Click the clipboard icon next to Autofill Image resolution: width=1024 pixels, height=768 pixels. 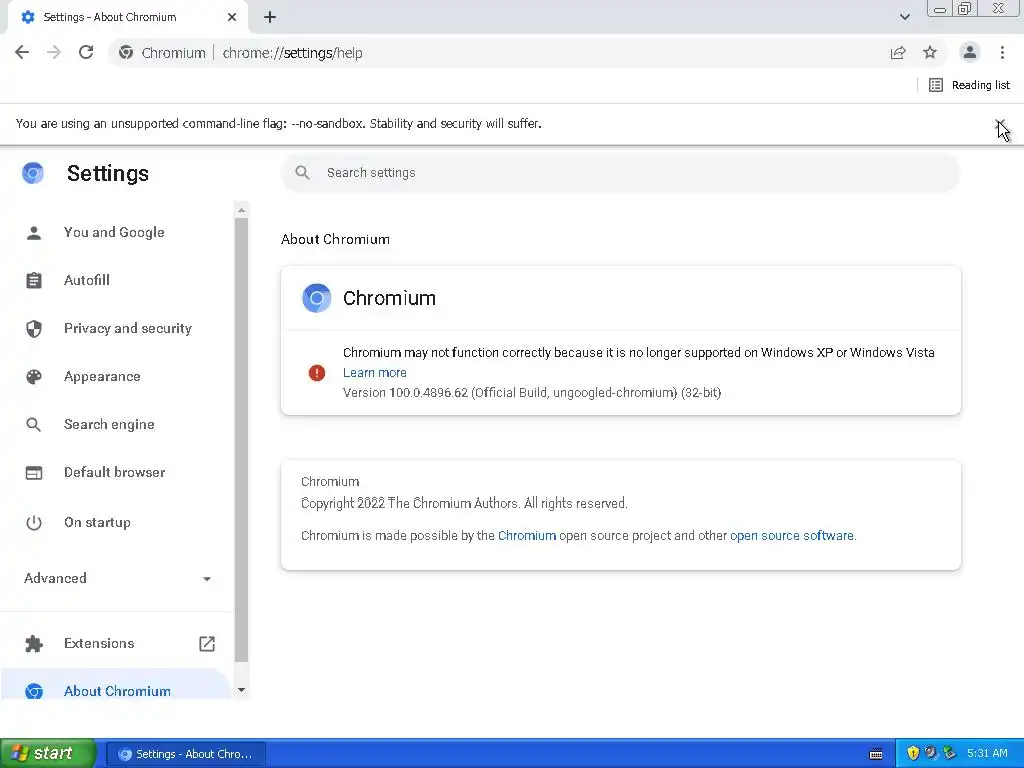[34, 280]
